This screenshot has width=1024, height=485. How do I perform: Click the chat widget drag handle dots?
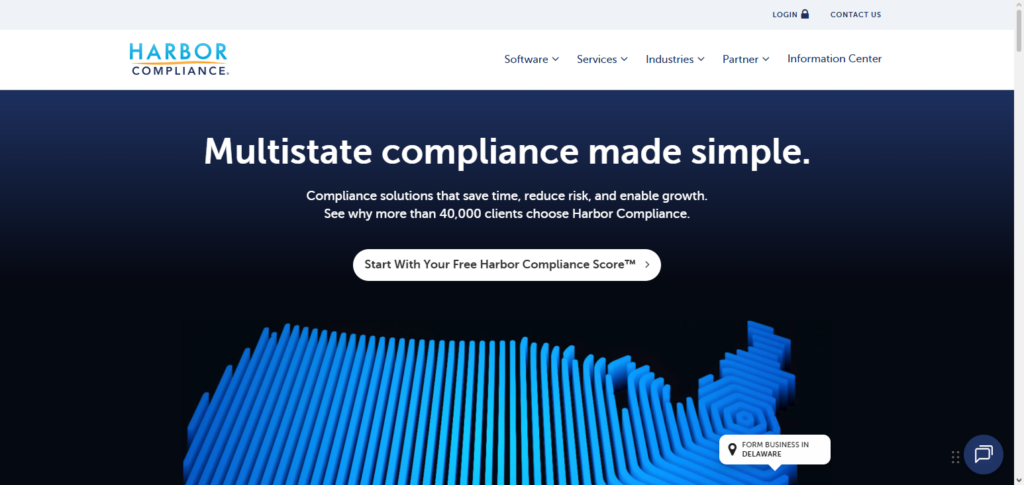click(955, 457)
